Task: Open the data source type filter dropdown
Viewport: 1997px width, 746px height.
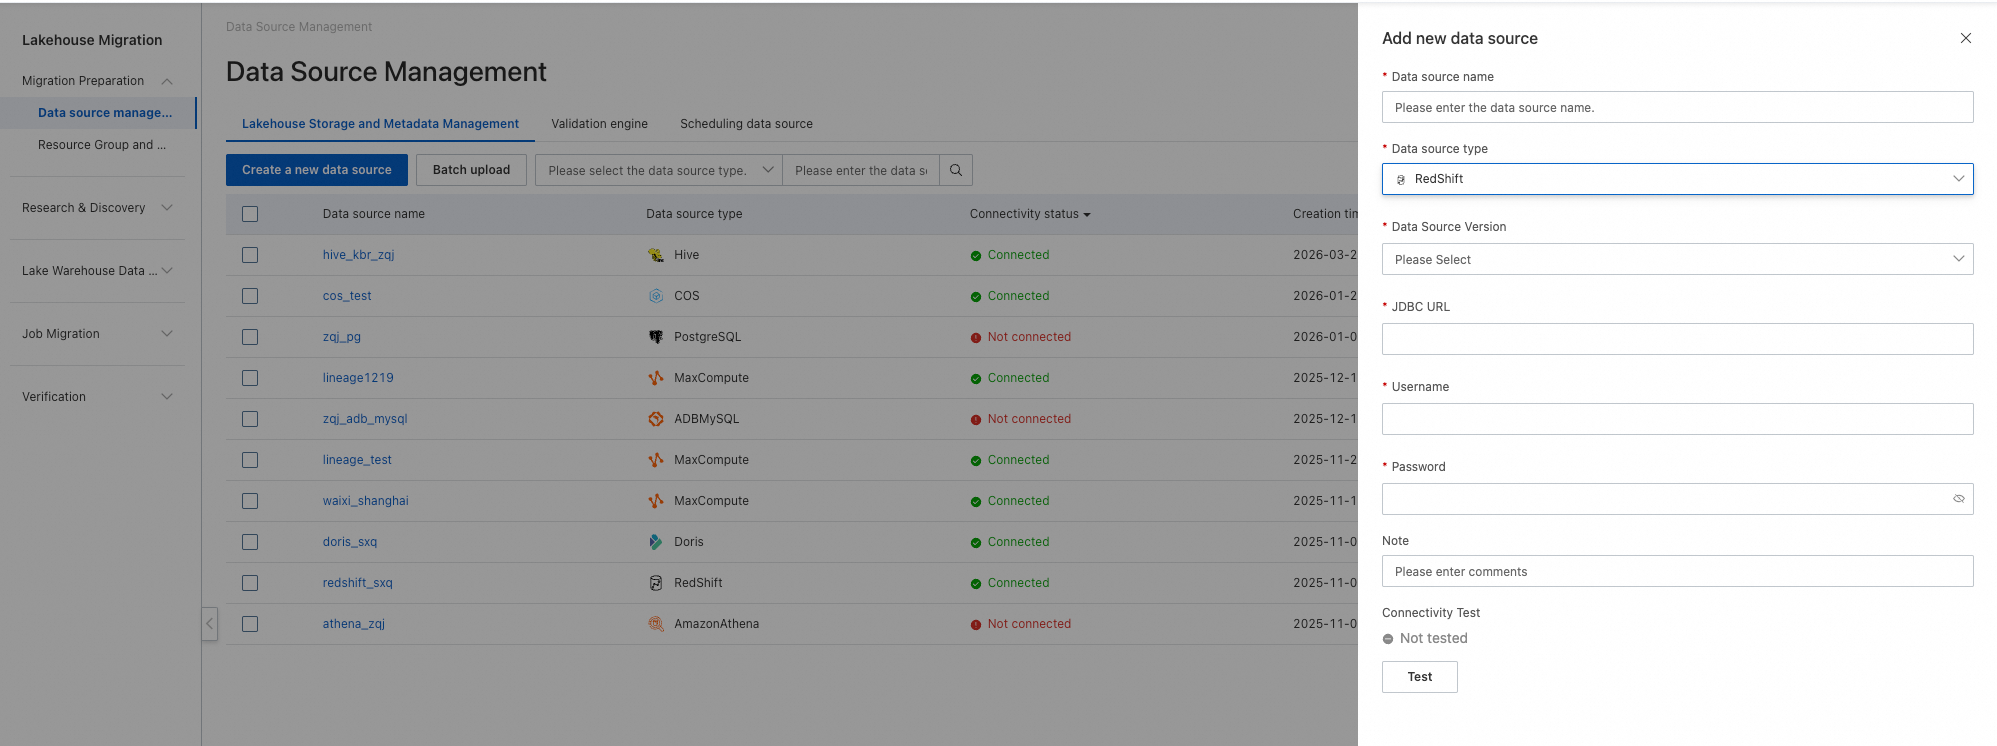Action: 659,170
